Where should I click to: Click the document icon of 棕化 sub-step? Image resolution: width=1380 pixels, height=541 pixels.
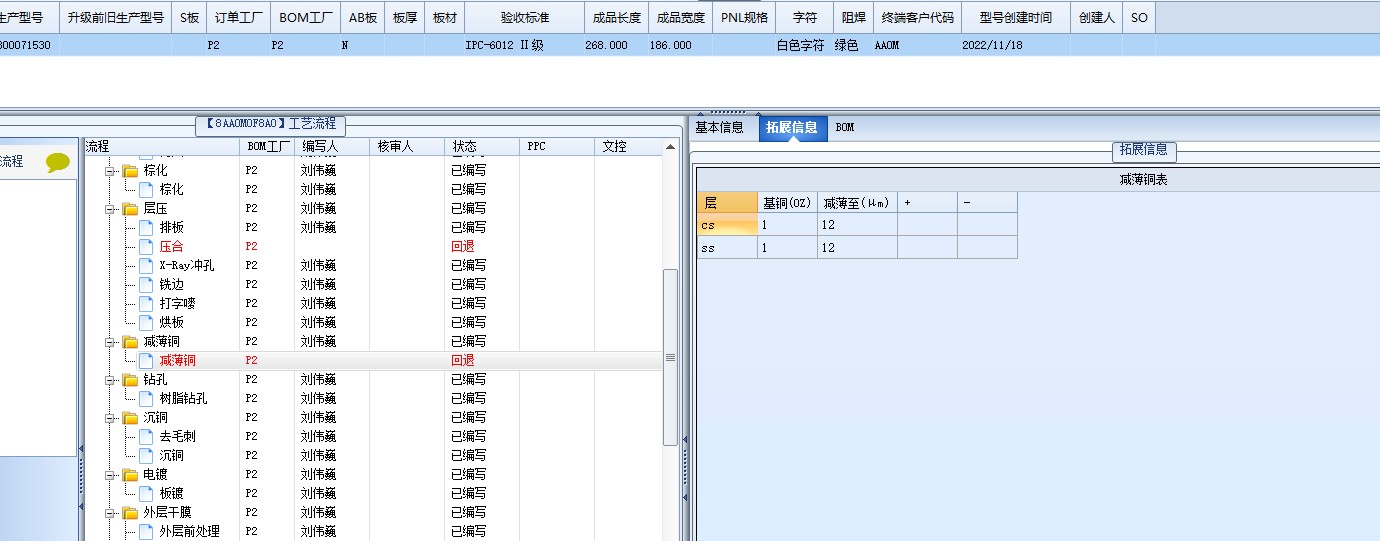pyautogui.click(x=146, y=190)
